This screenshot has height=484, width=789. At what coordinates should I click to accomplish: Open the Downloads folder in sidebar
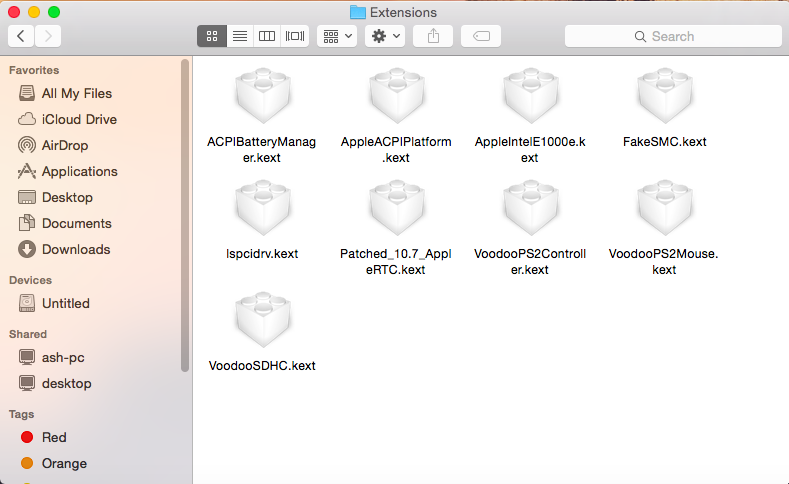coord(75,249)
